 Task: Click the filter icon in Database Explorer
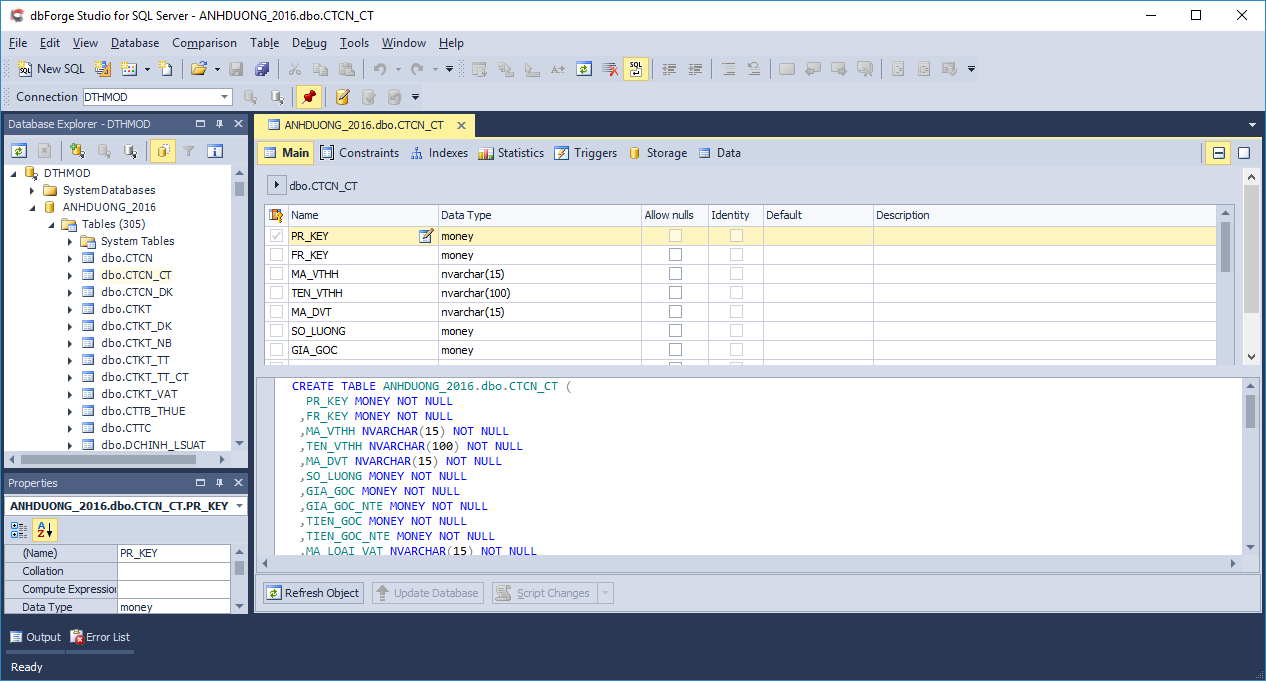(191, 150)
